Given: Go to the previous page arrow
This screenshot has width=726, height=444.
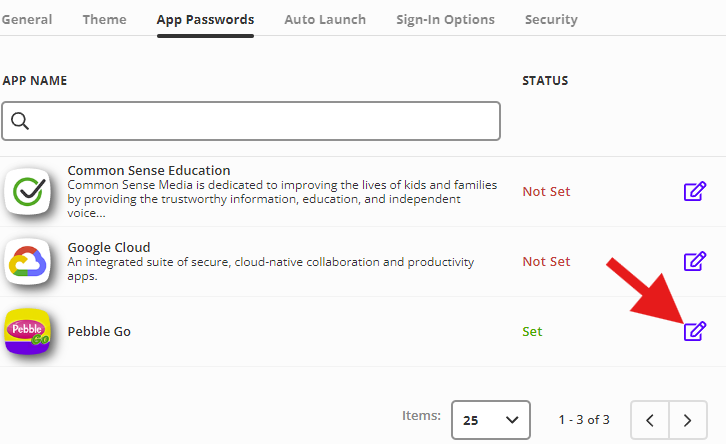Looking at the screenshot, I should [651, 419].
